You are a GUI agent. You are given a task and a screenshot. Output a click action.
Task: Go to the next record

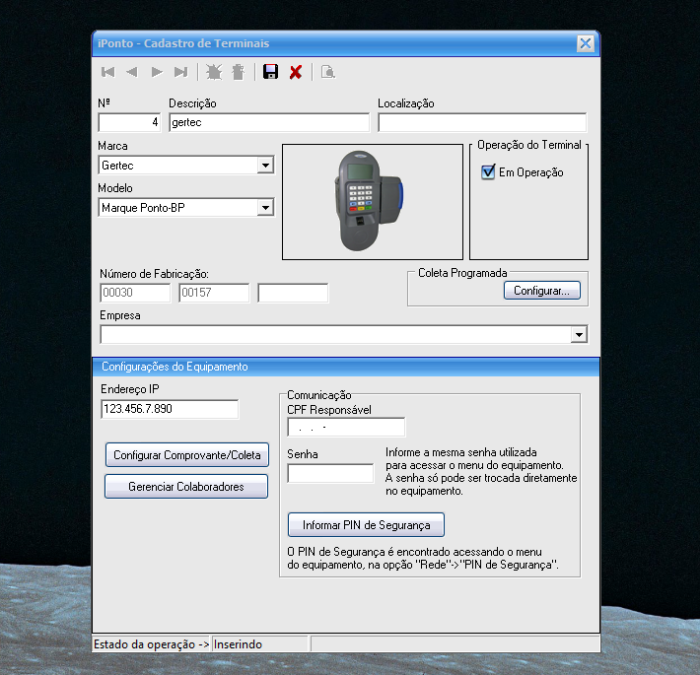coord(157,72)
